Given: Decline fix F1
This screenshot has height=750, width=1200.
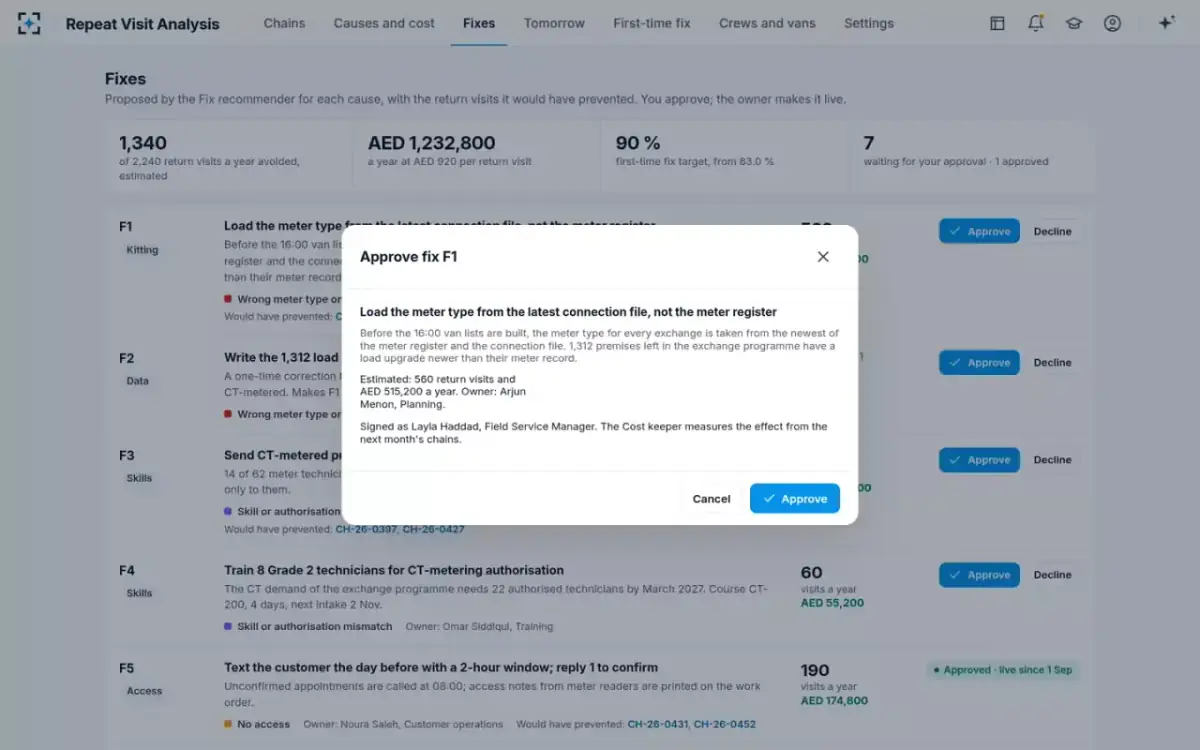Looking at the screenshot, I should (1052, 231).
